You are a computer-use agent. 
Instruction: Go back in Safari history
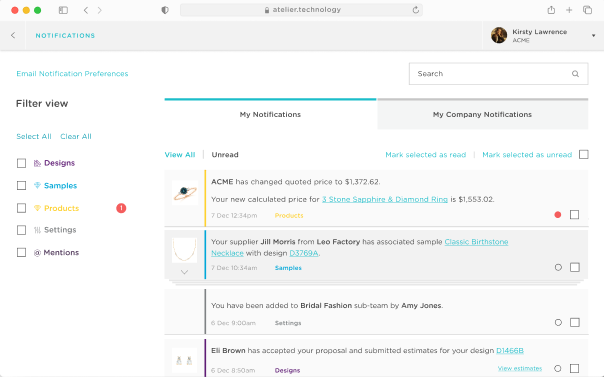(x=86, y=10)
